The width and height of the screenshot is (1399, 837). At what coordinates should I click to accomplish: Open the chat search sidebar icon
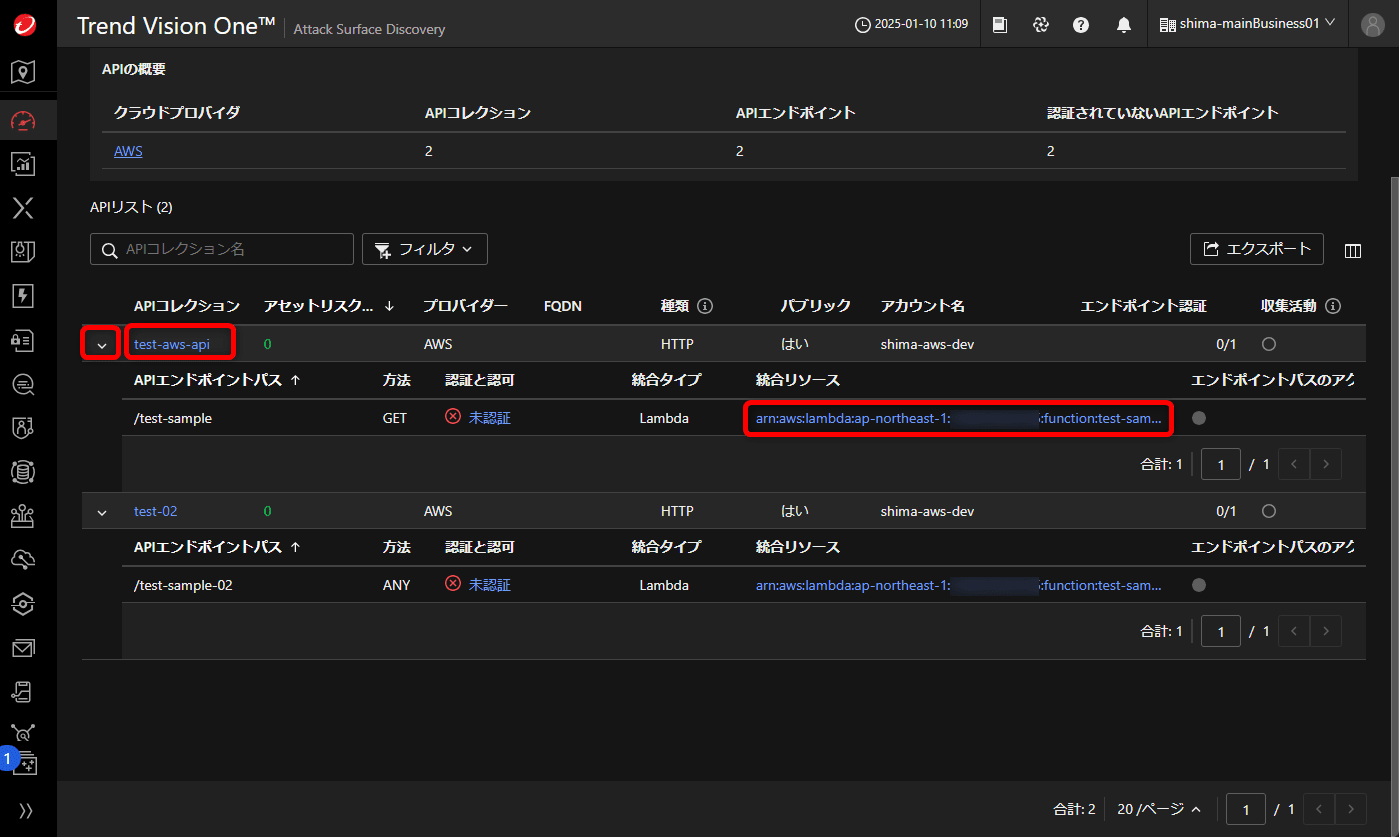pyautogui.click(x=23, y=384)
